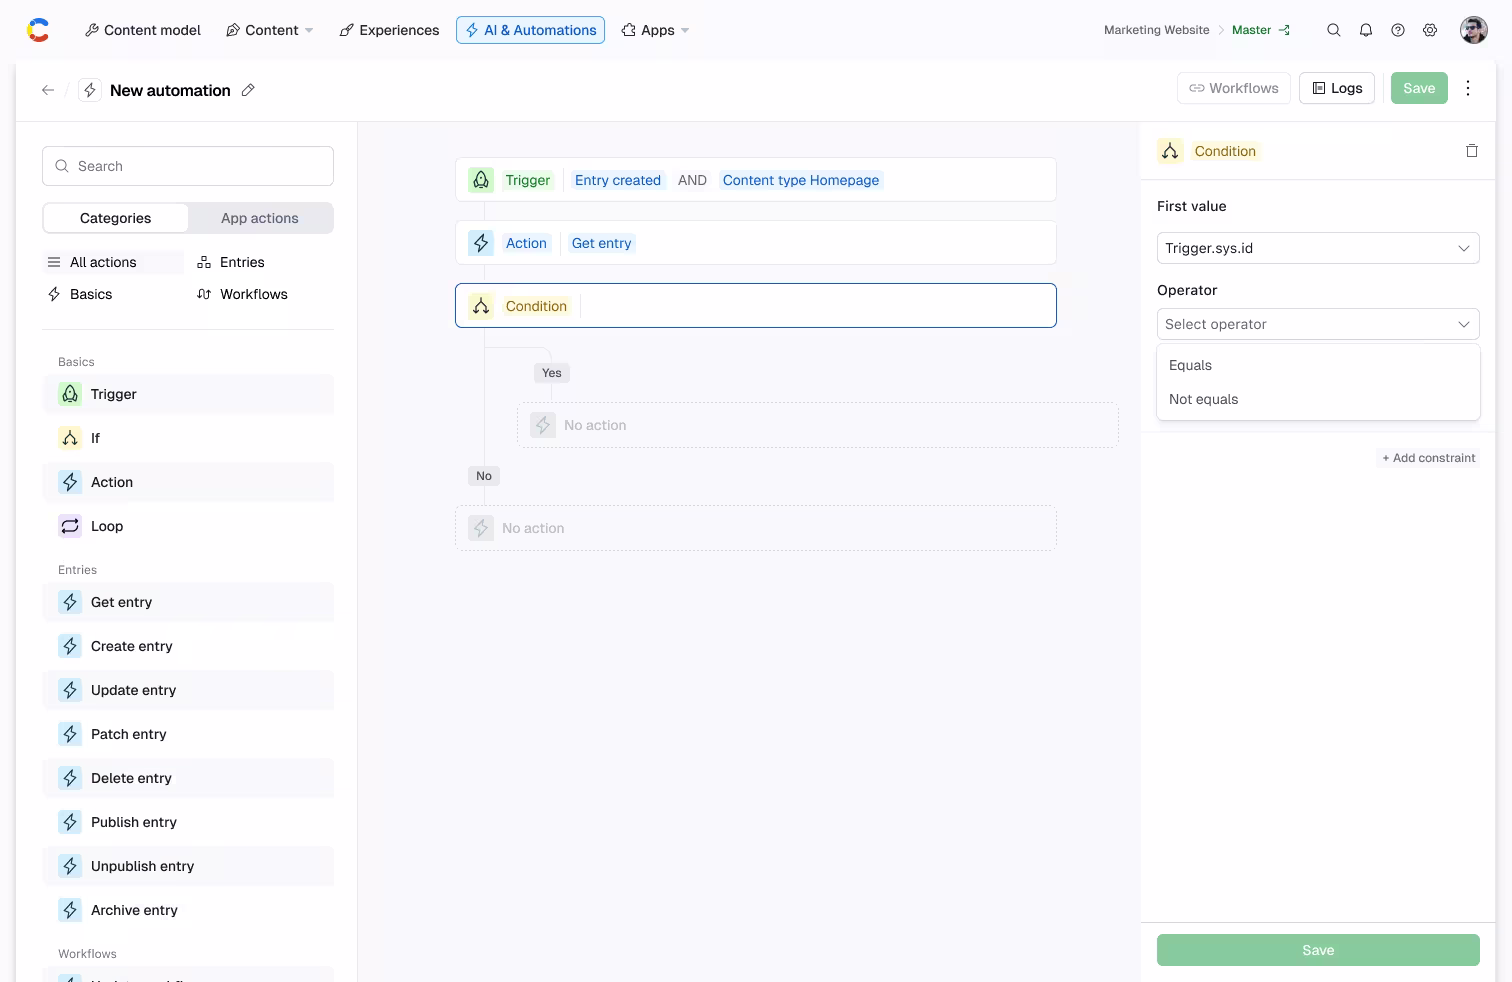
Task: Switch to the Categories tab
Action: (116, 218)
